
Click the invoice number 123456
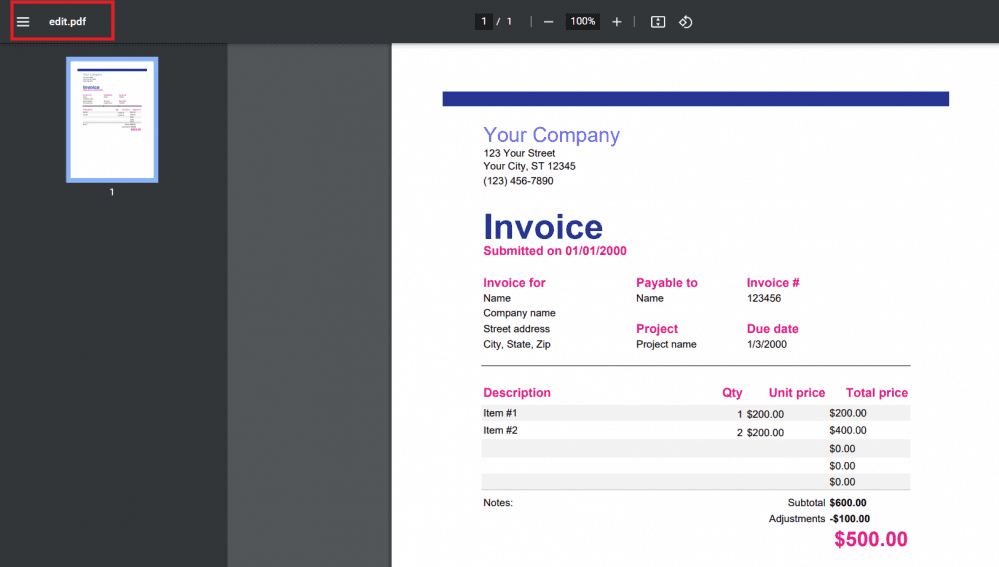pyautogui.click(x=764, y=298)
